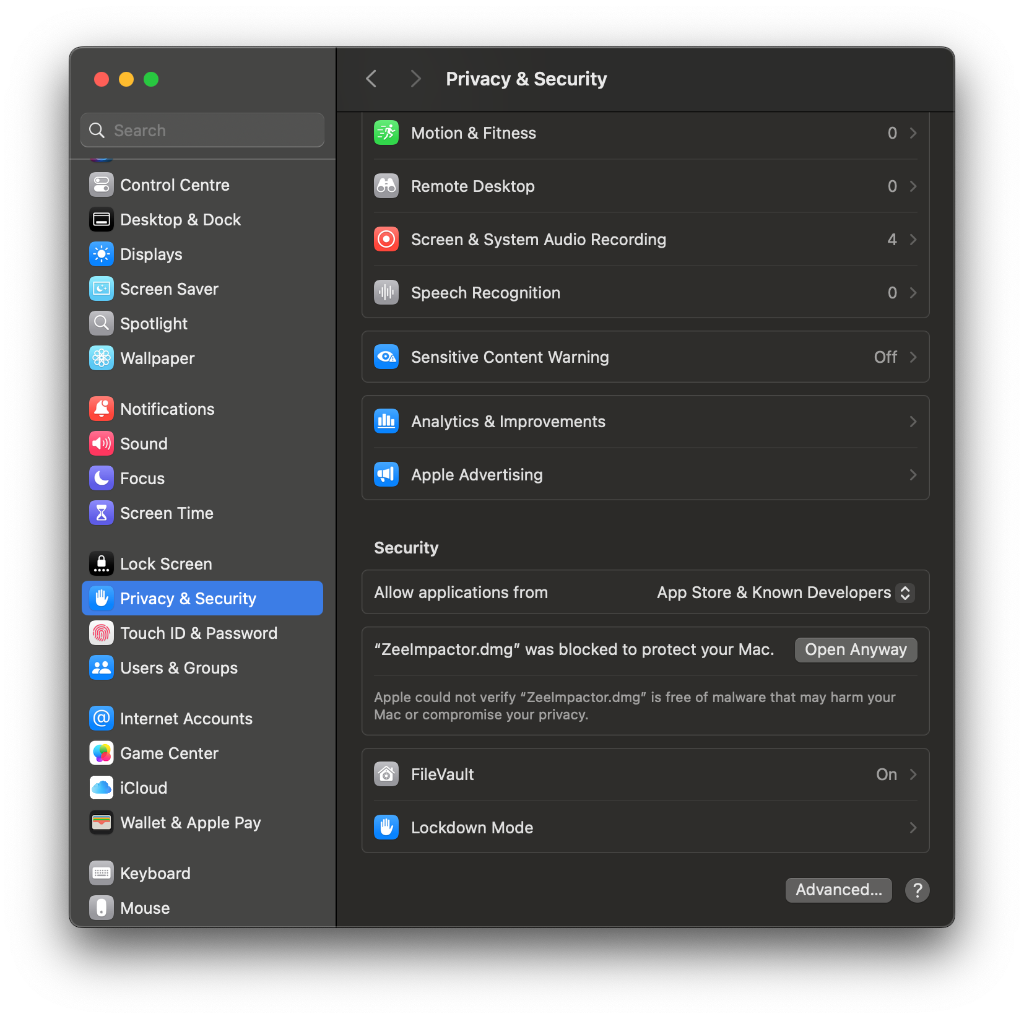Viewport: 1024px width, 1019px height.
Task: Click Open Anyway for ZeeImpactor.dmg
Action: (x=856, y=649)
